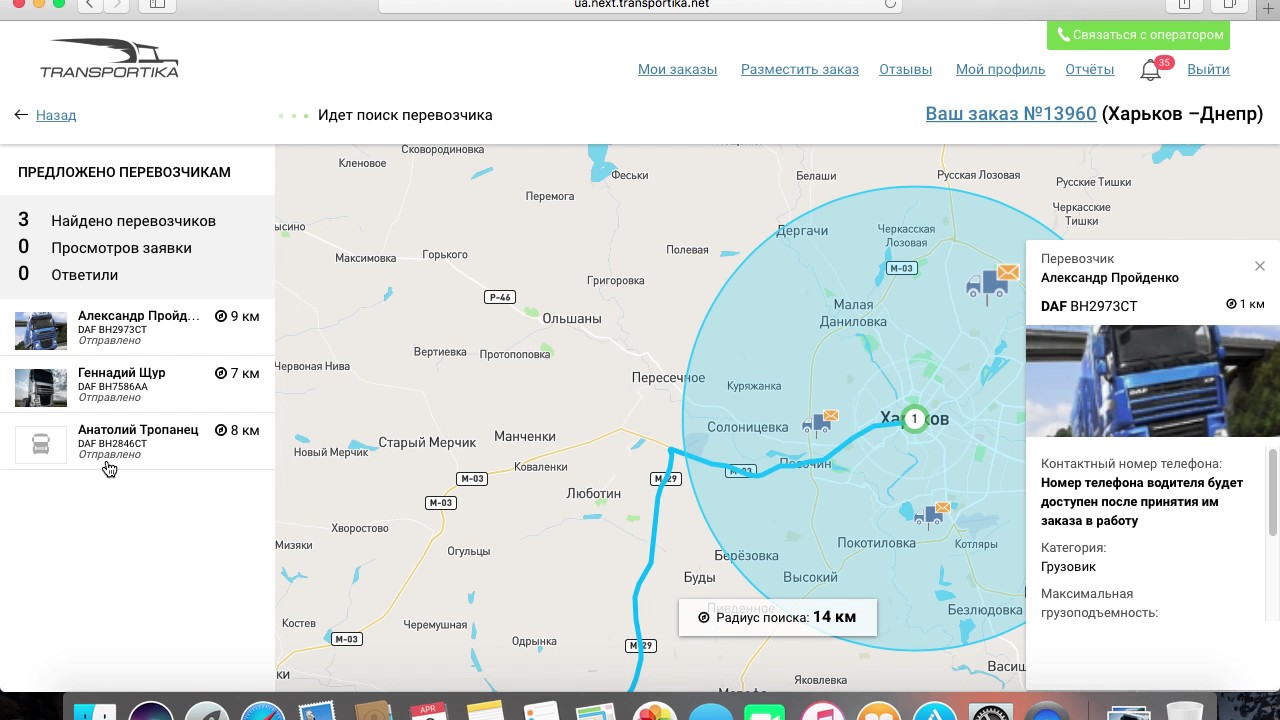Click the Просмотров заявки counter
Viewport: 1280px width, 720px height.
[x=121, y=248]
